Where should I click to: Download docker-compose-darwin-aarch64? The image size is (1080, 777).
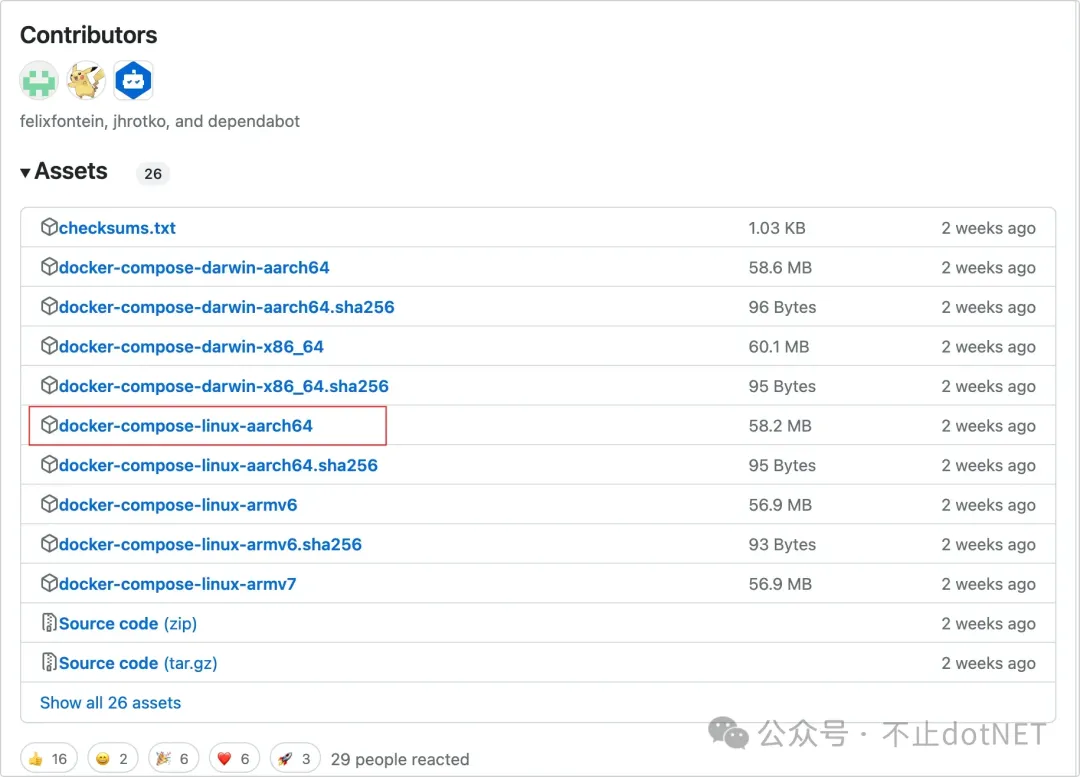pos(194,268)
